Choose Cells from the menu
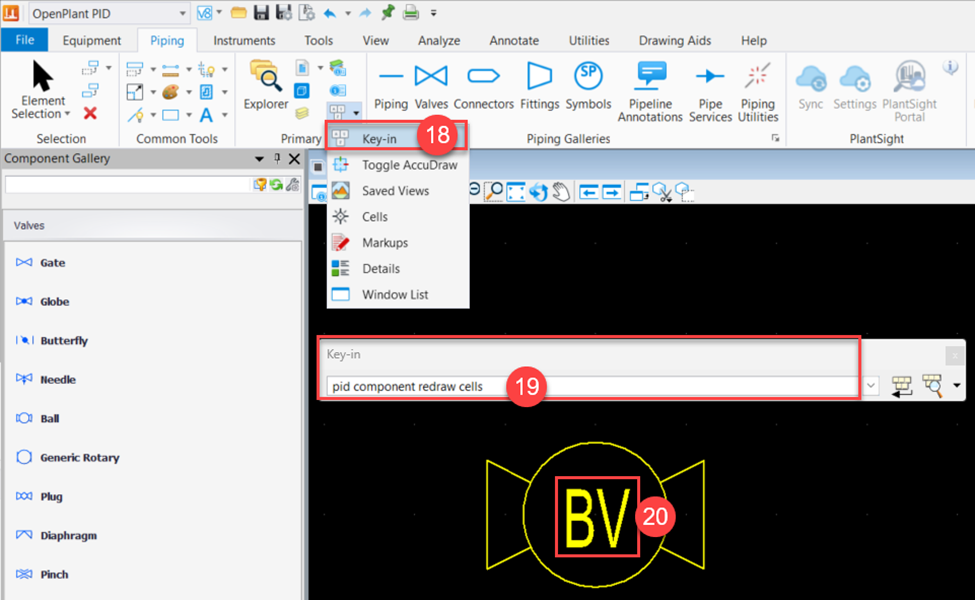 tap(398, 217)
